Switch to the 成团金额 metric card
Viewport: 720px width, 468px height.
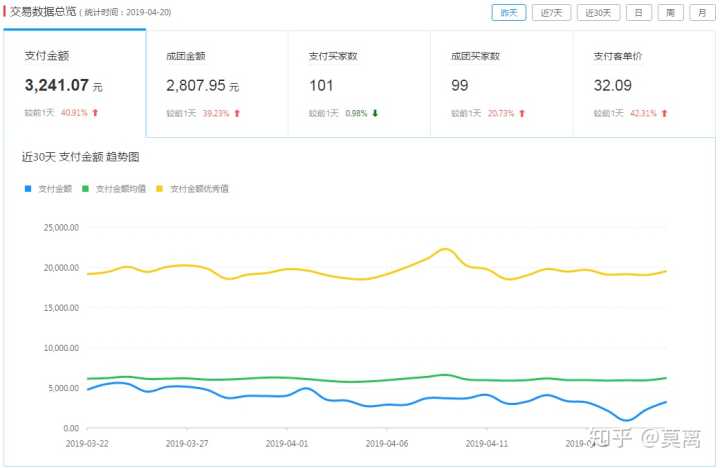coord(216,83)
